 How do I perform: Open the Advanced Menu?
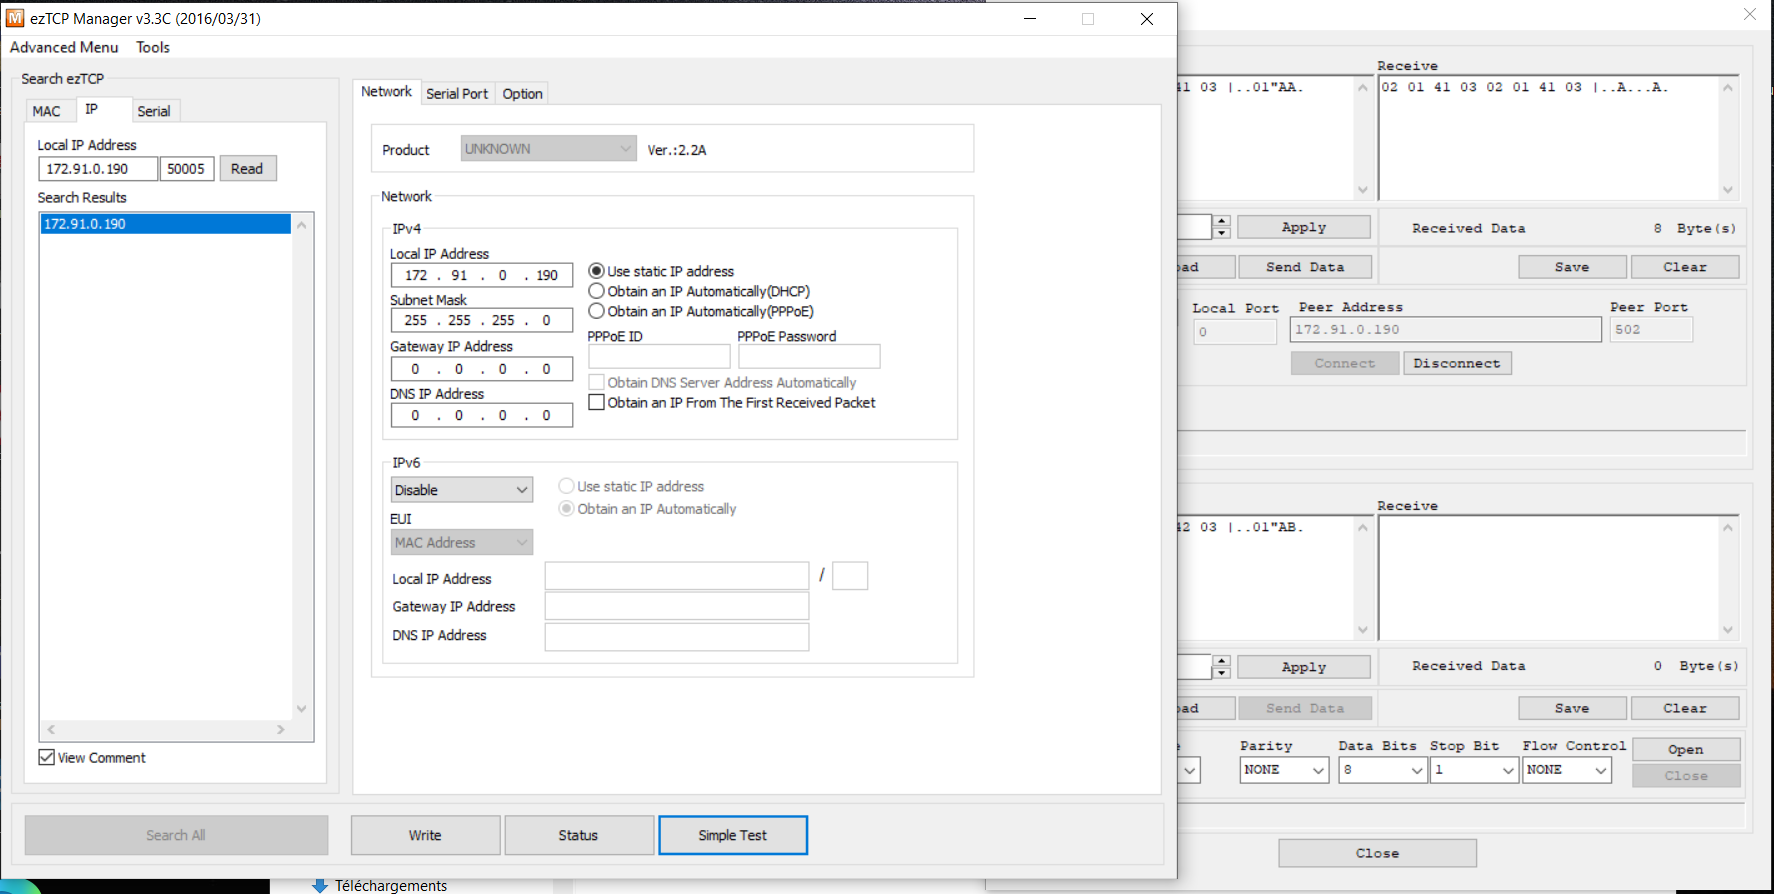tap(64, 47)
